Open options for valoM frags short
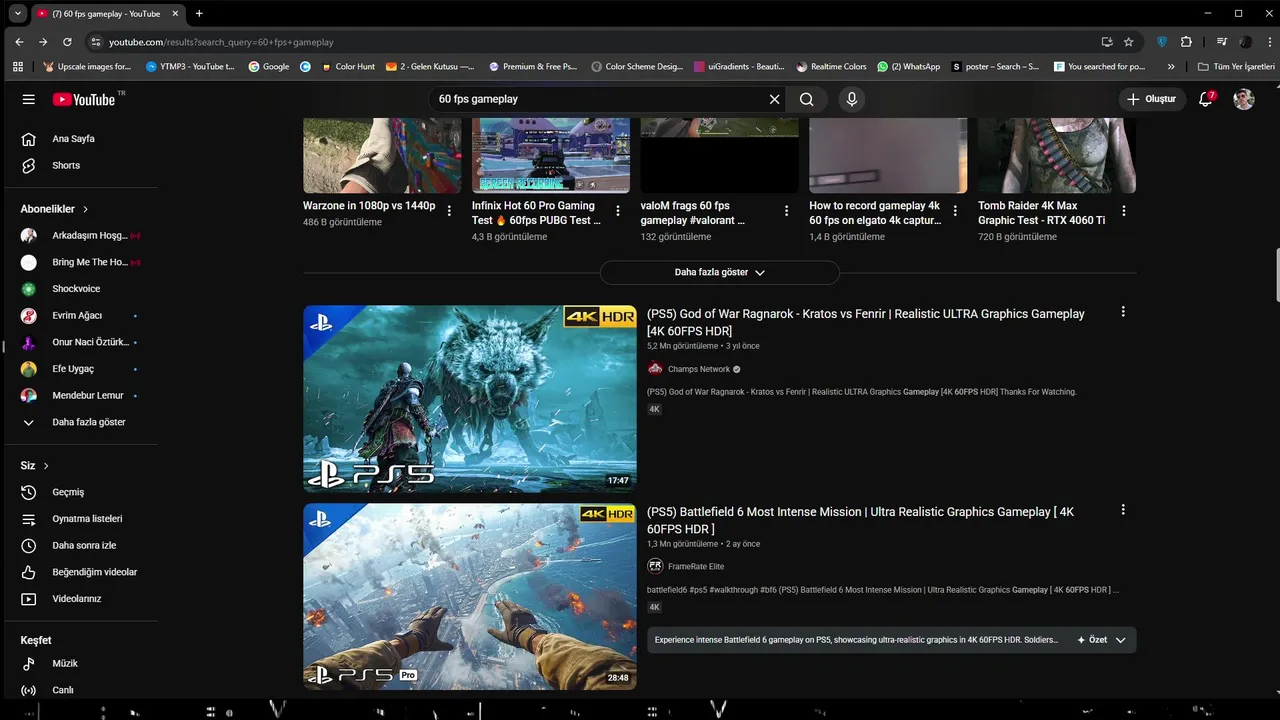This screenshot has height=720, width=1280. click(787, 211)
